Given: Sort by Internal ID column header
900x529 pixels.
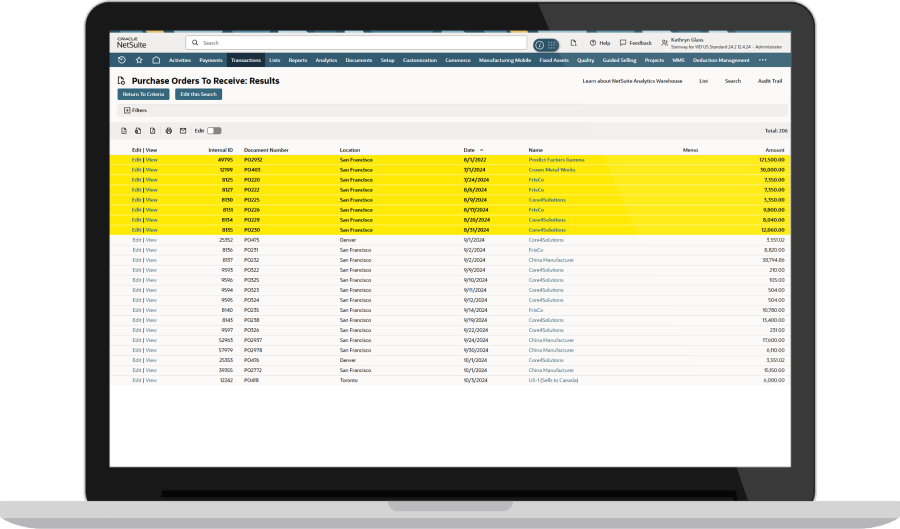Looking at the screenshot, I should (x=220, y=150).
